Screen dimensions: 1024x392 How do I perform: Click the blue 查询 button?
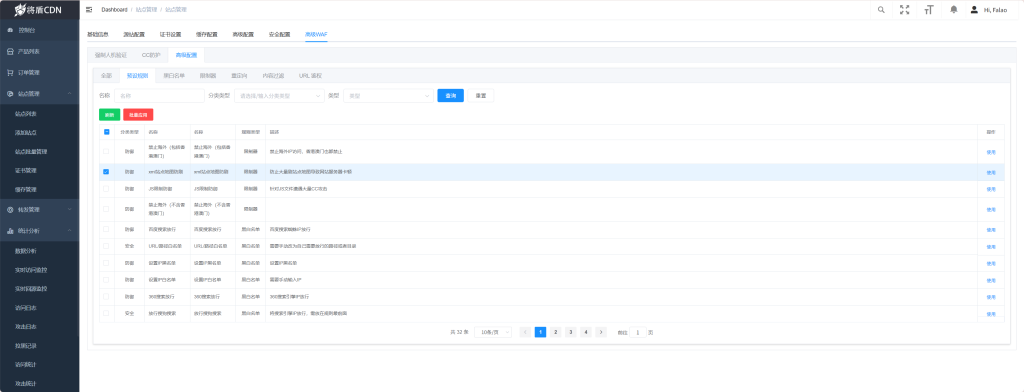point(451,95)
